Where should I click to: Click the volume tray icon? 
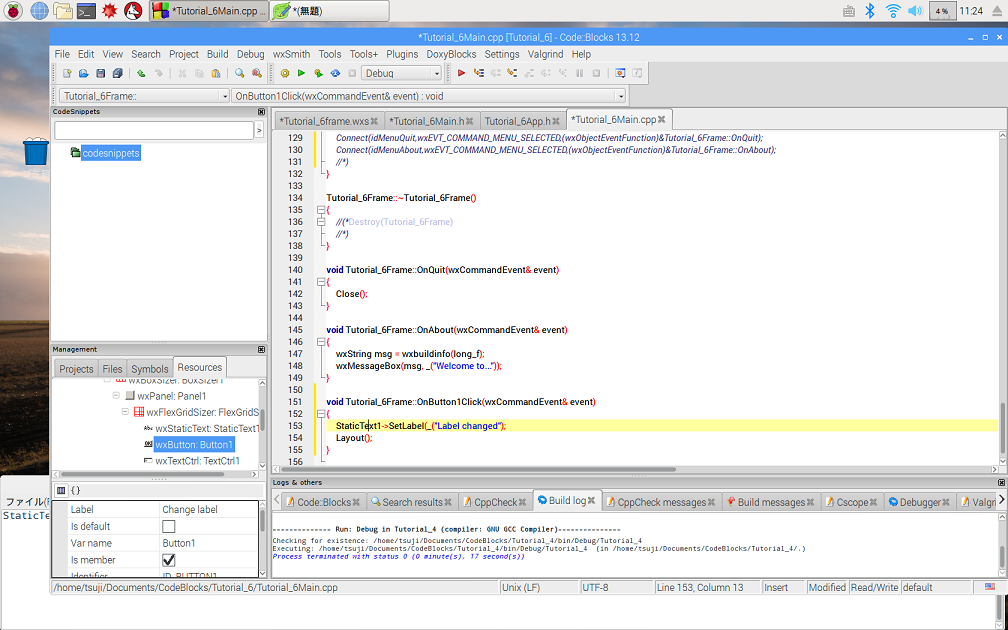click(915, 11)
